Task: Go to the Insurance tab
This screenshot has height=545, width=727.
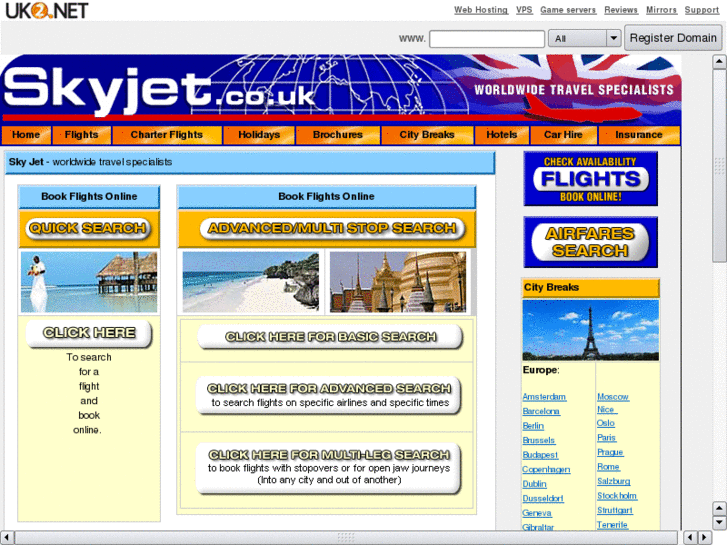Action: click(639, 135)
